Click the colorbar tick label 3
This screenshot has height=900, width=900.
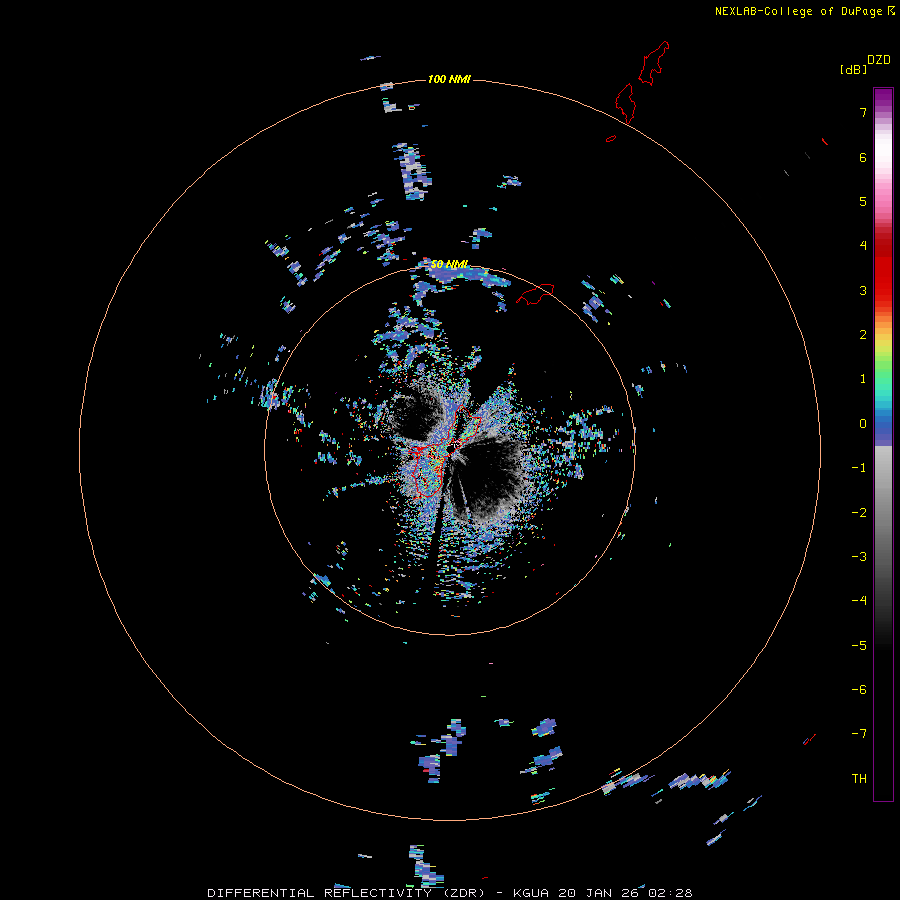(x=863, y=290)
